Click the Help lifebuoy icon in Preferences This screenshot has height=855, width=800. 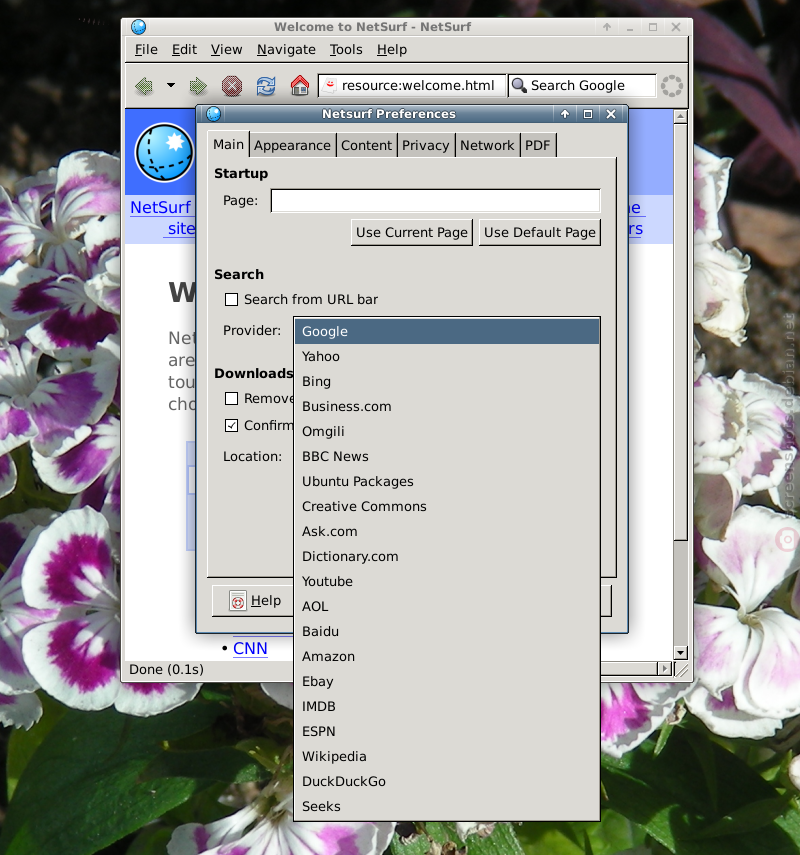click(x=238, y=601)
